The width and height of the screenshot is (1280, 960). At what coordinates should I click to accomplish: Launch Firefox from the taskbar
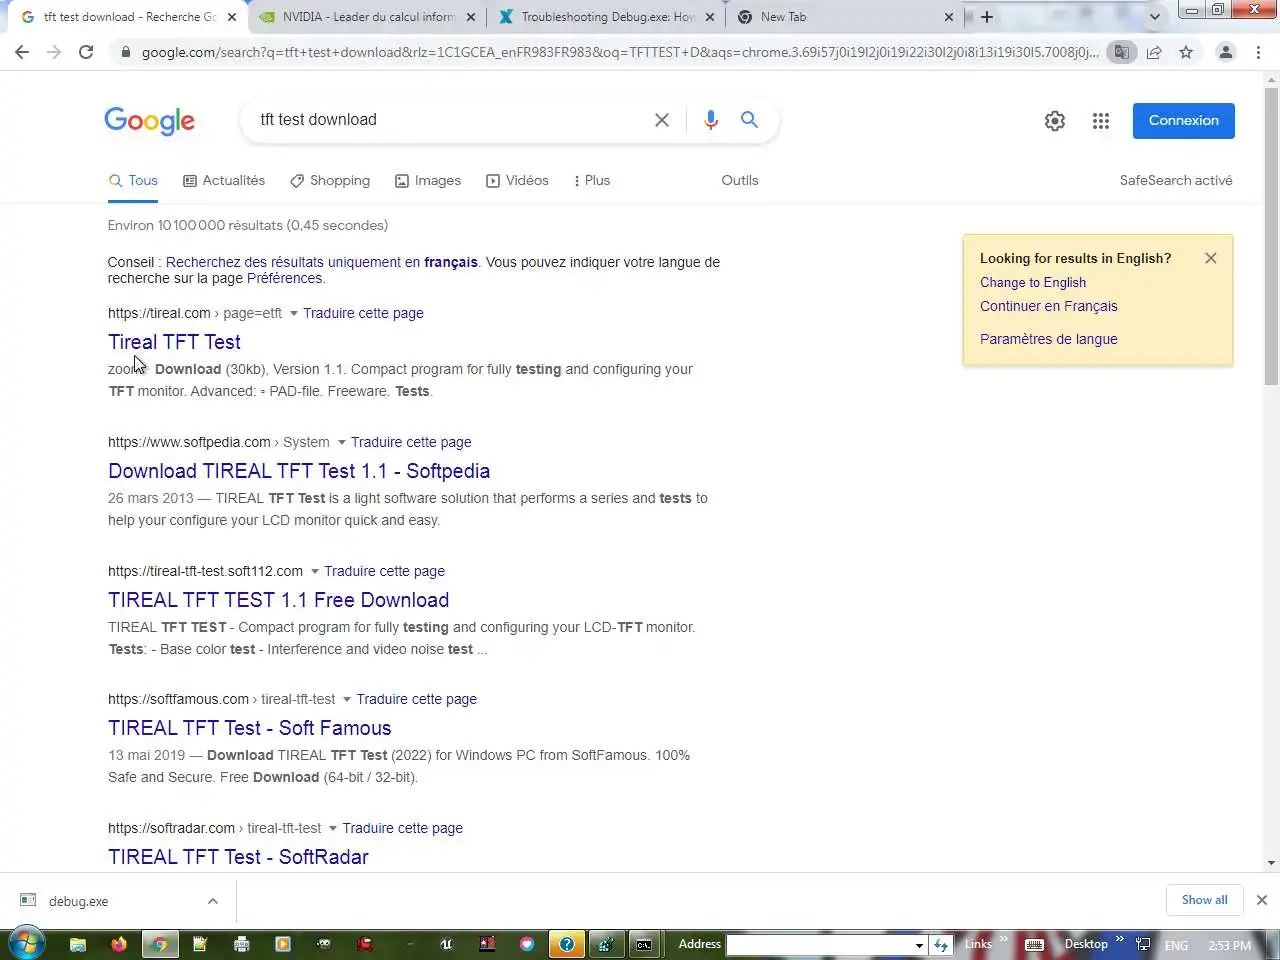(x=119, y=944)
